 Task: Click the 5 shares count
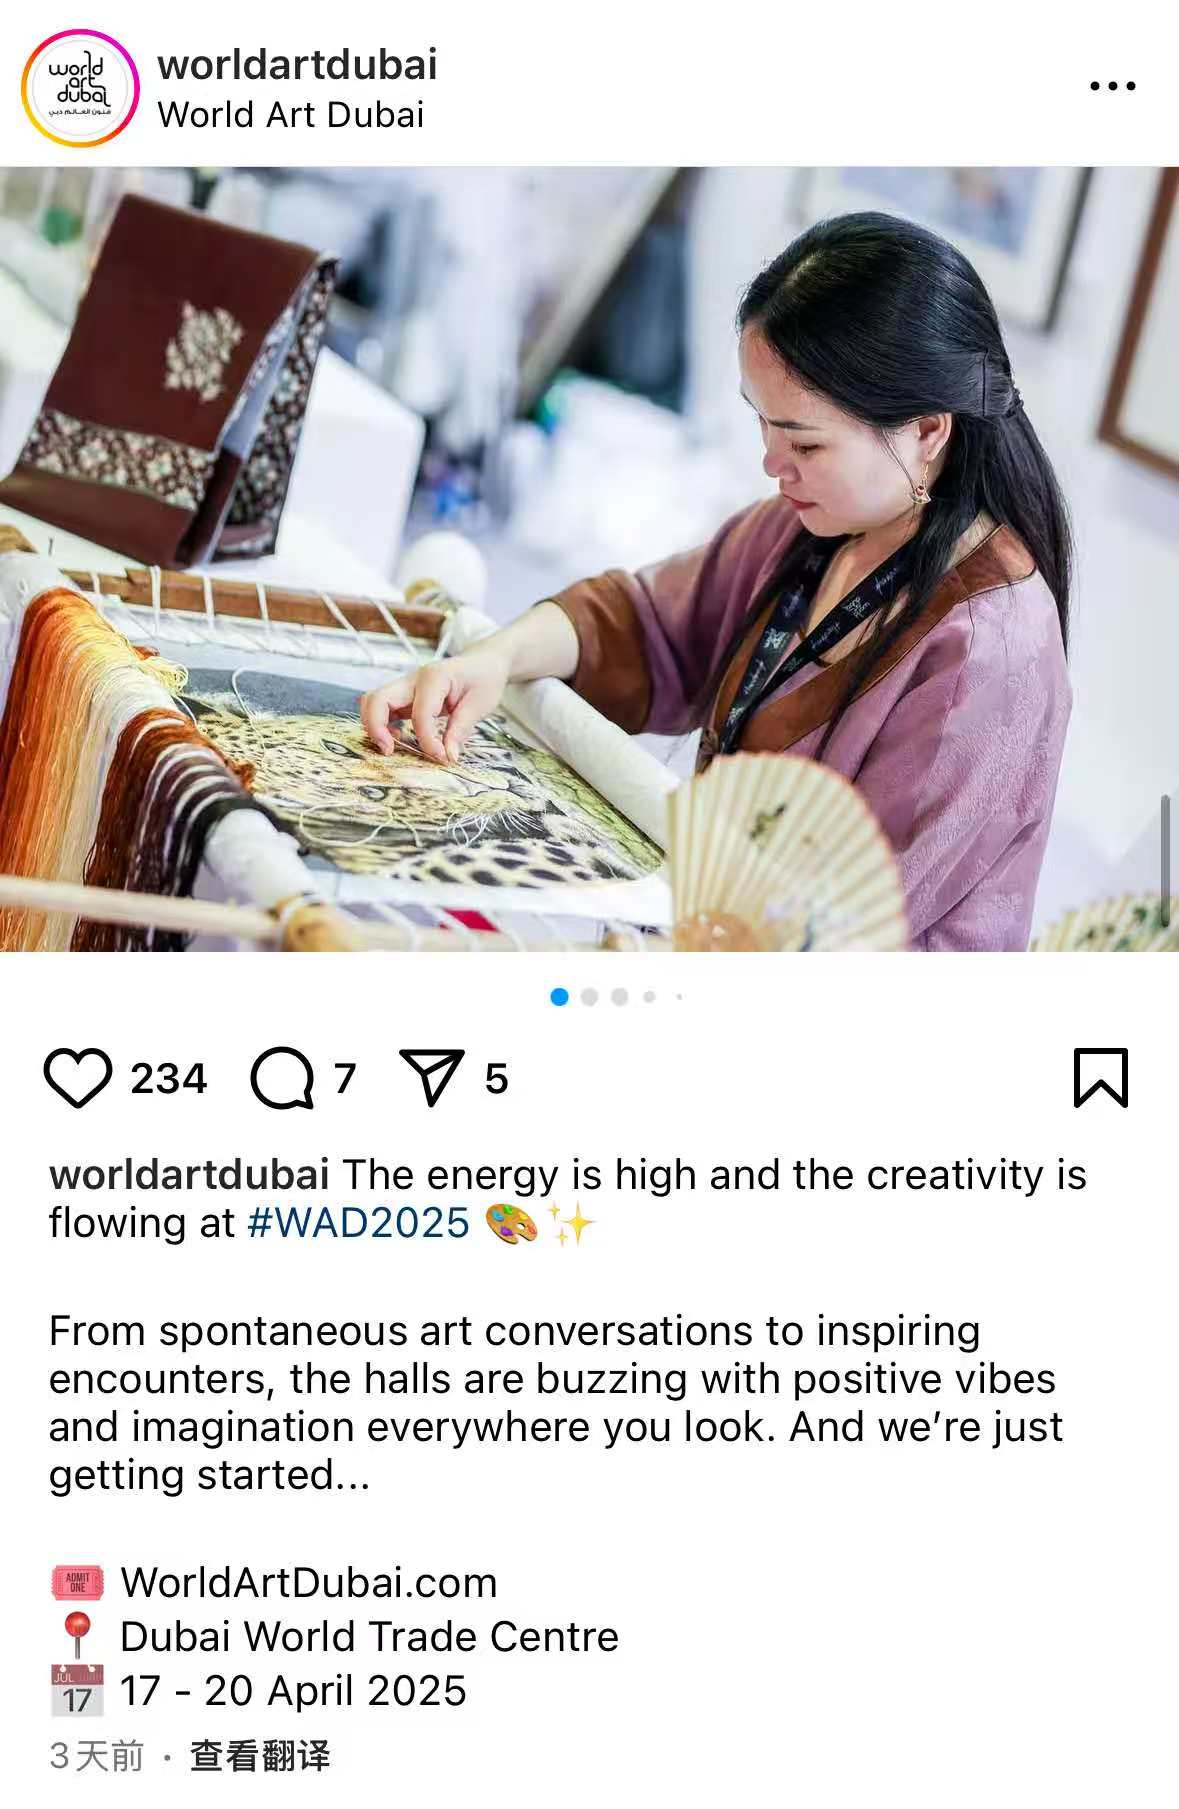[497, 1079]
